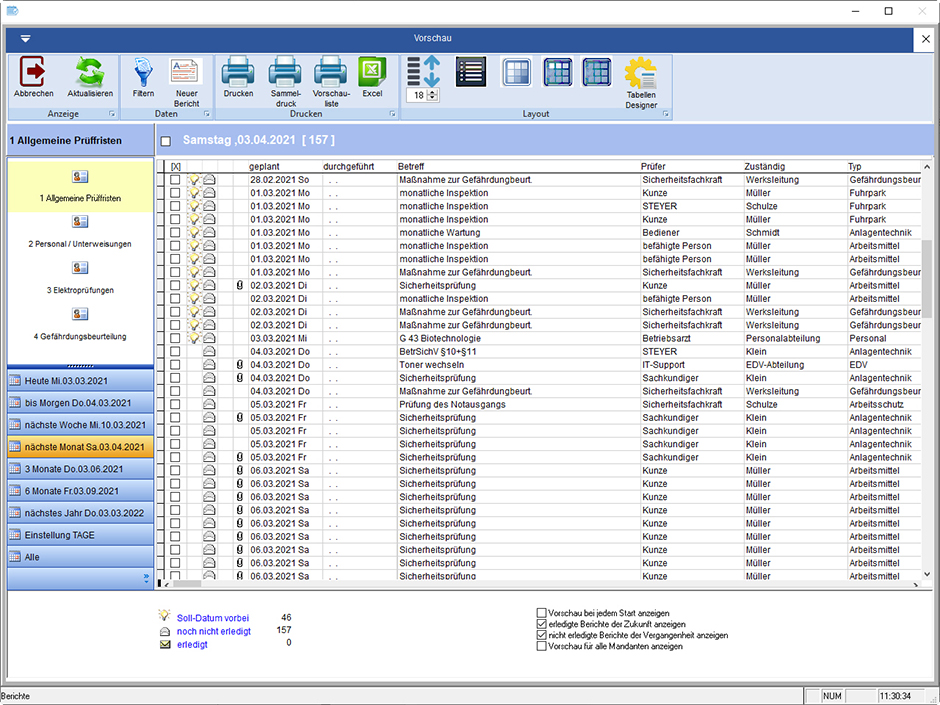Switch to 'nächste Woche Mi.10.03.2021'
The width and height of the screenshot is (940, 705).
(x=80, y=425)
